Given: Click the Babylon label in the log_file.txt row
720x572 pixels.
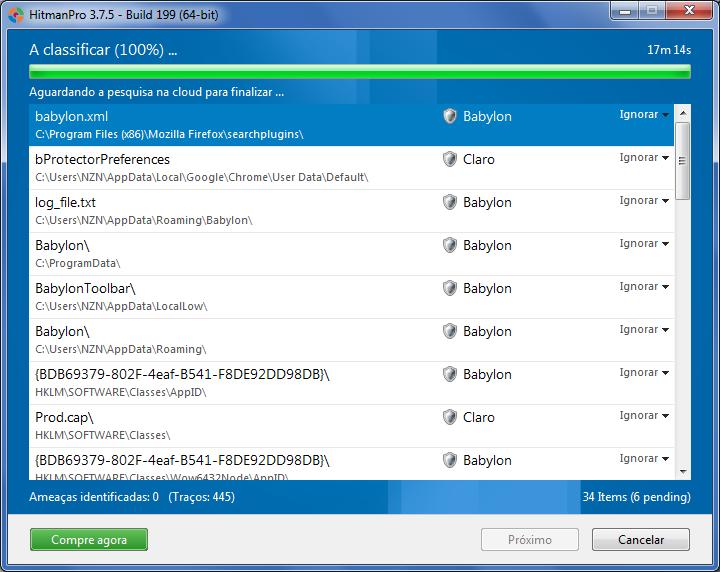Looking at the screenshot, I should (487, 202).
